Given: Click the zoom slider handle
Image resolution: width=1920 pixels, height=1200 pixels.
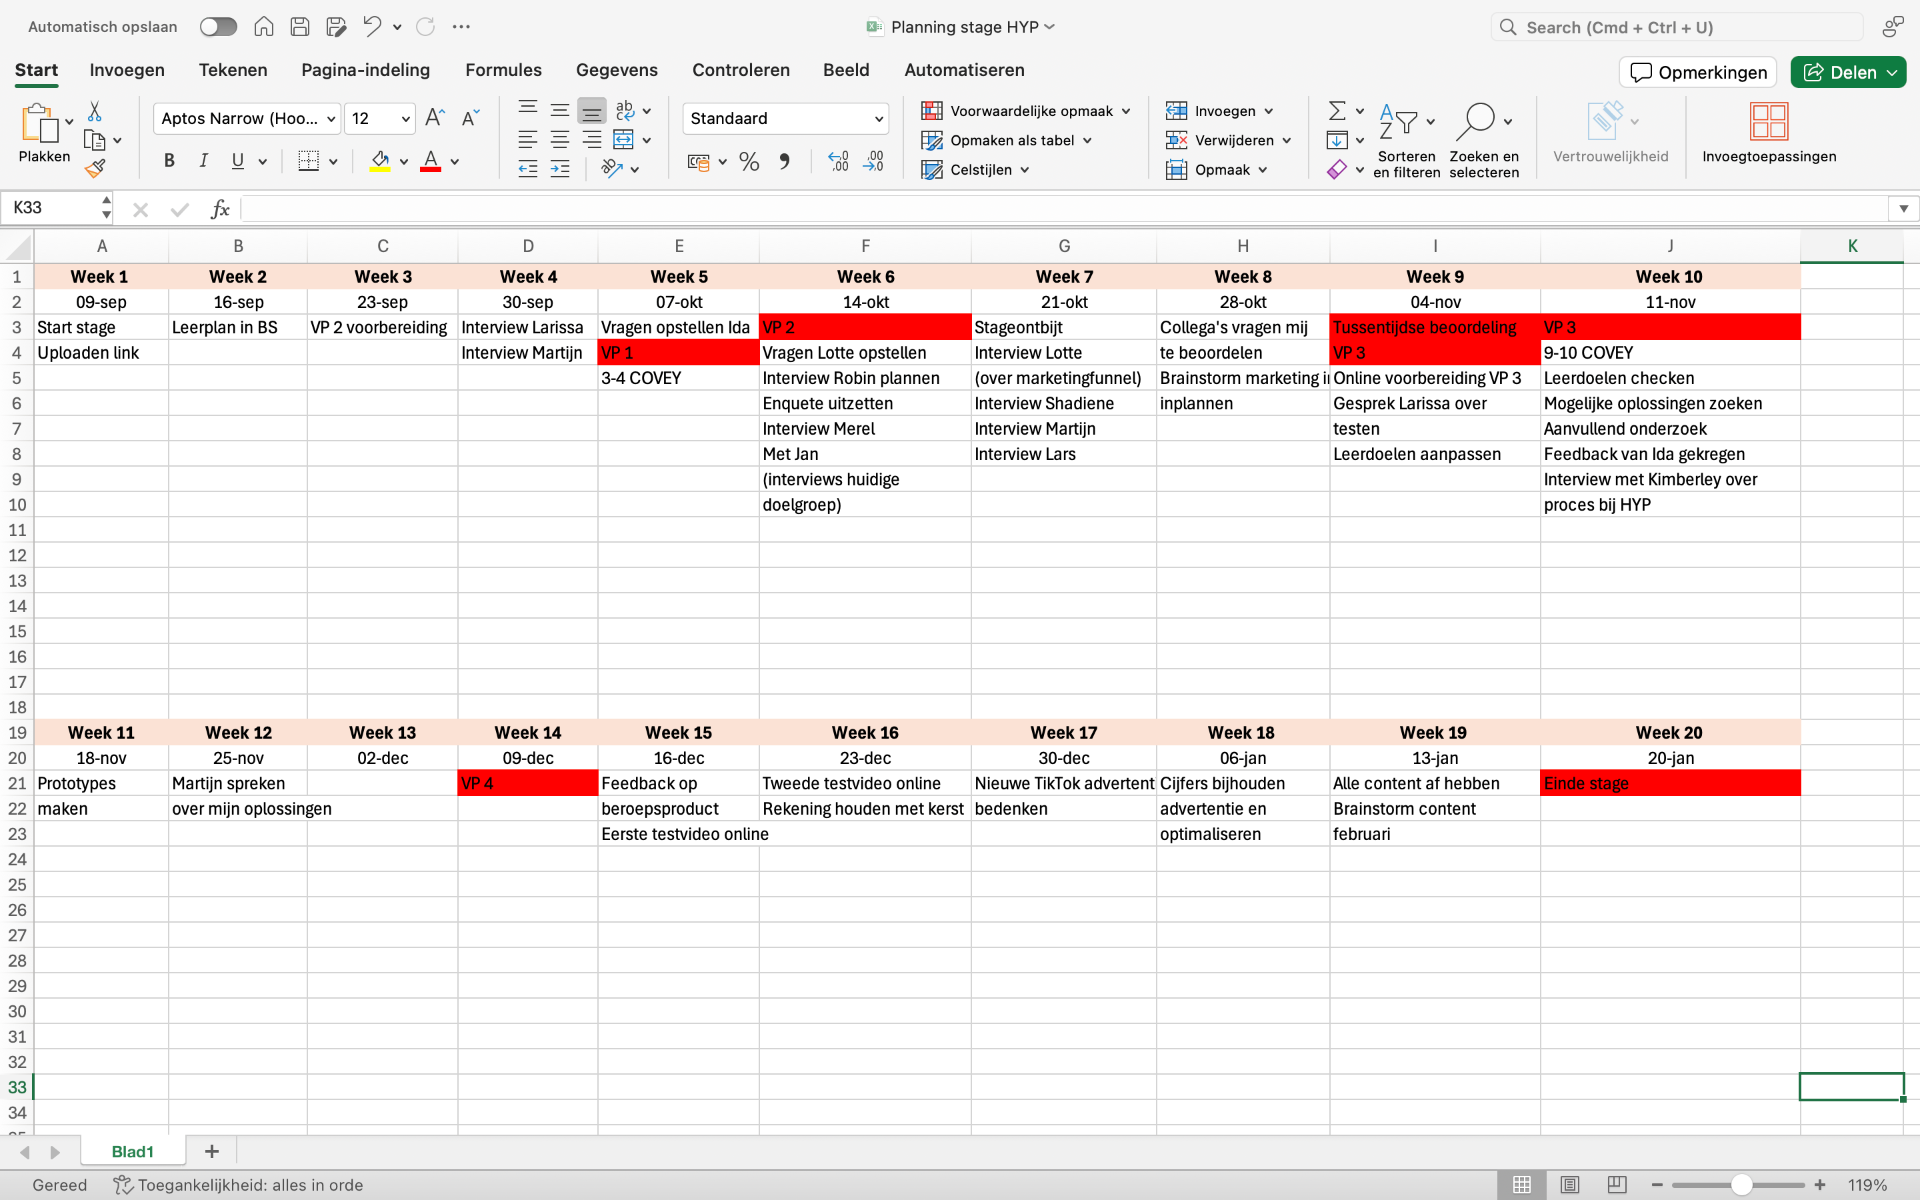Looking at the screenshot, I should [x=1741, y=1185].
